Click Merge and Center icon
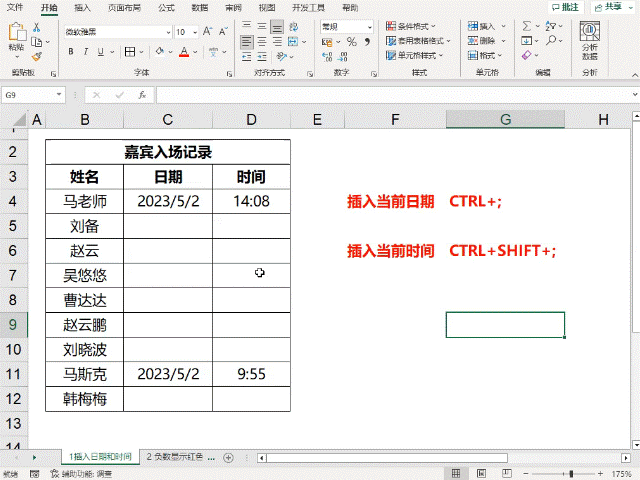The width and height of the screenshot is (640, 480). click(293, 42)
